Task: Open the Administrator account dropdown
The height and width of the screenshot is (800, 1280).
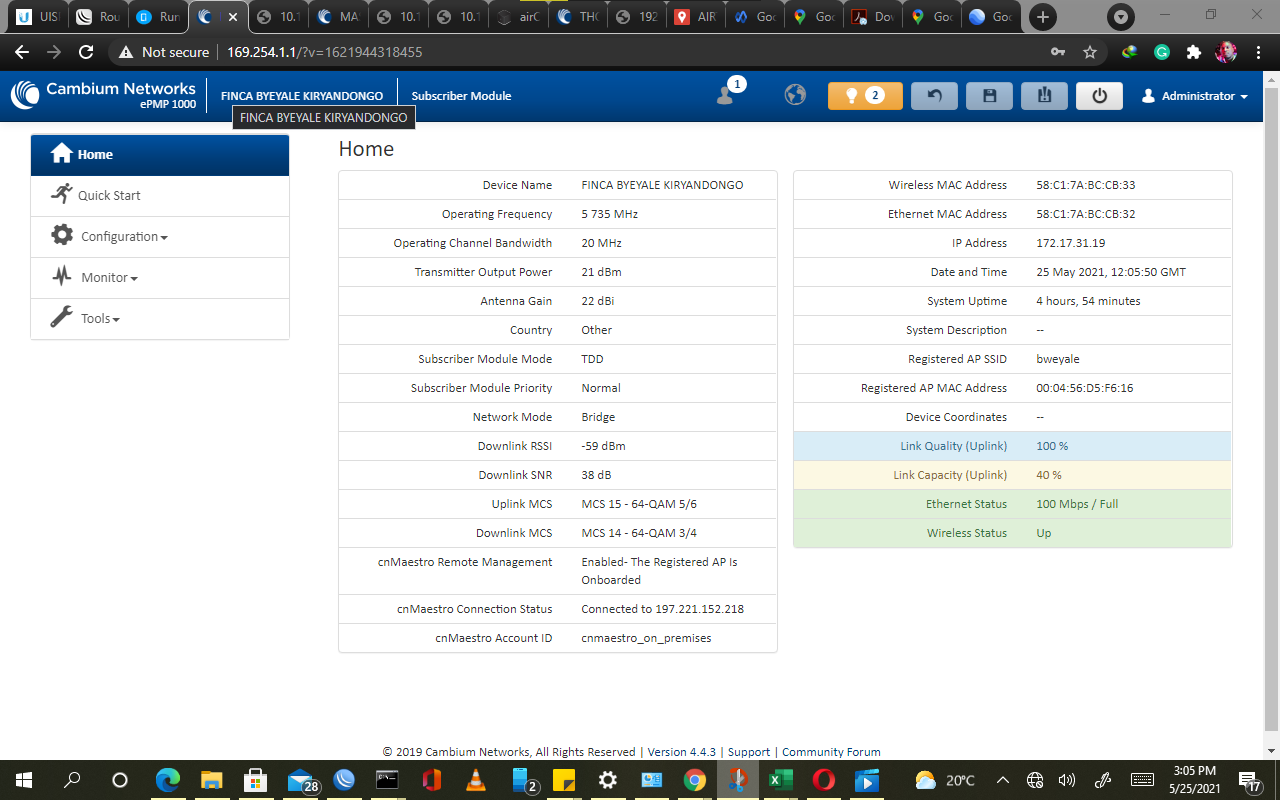Action: (x=1194, y=96)
